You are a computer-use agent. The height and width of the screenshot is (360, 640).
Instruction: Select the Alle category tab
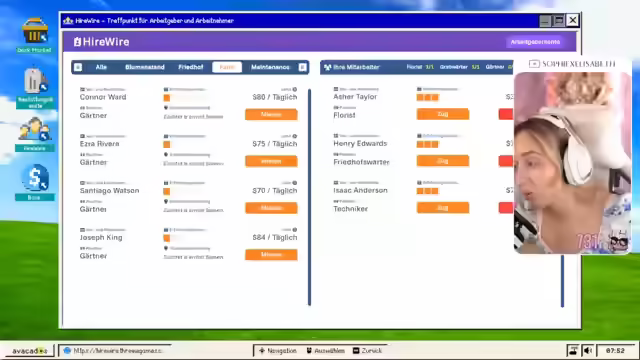(101, 67)
